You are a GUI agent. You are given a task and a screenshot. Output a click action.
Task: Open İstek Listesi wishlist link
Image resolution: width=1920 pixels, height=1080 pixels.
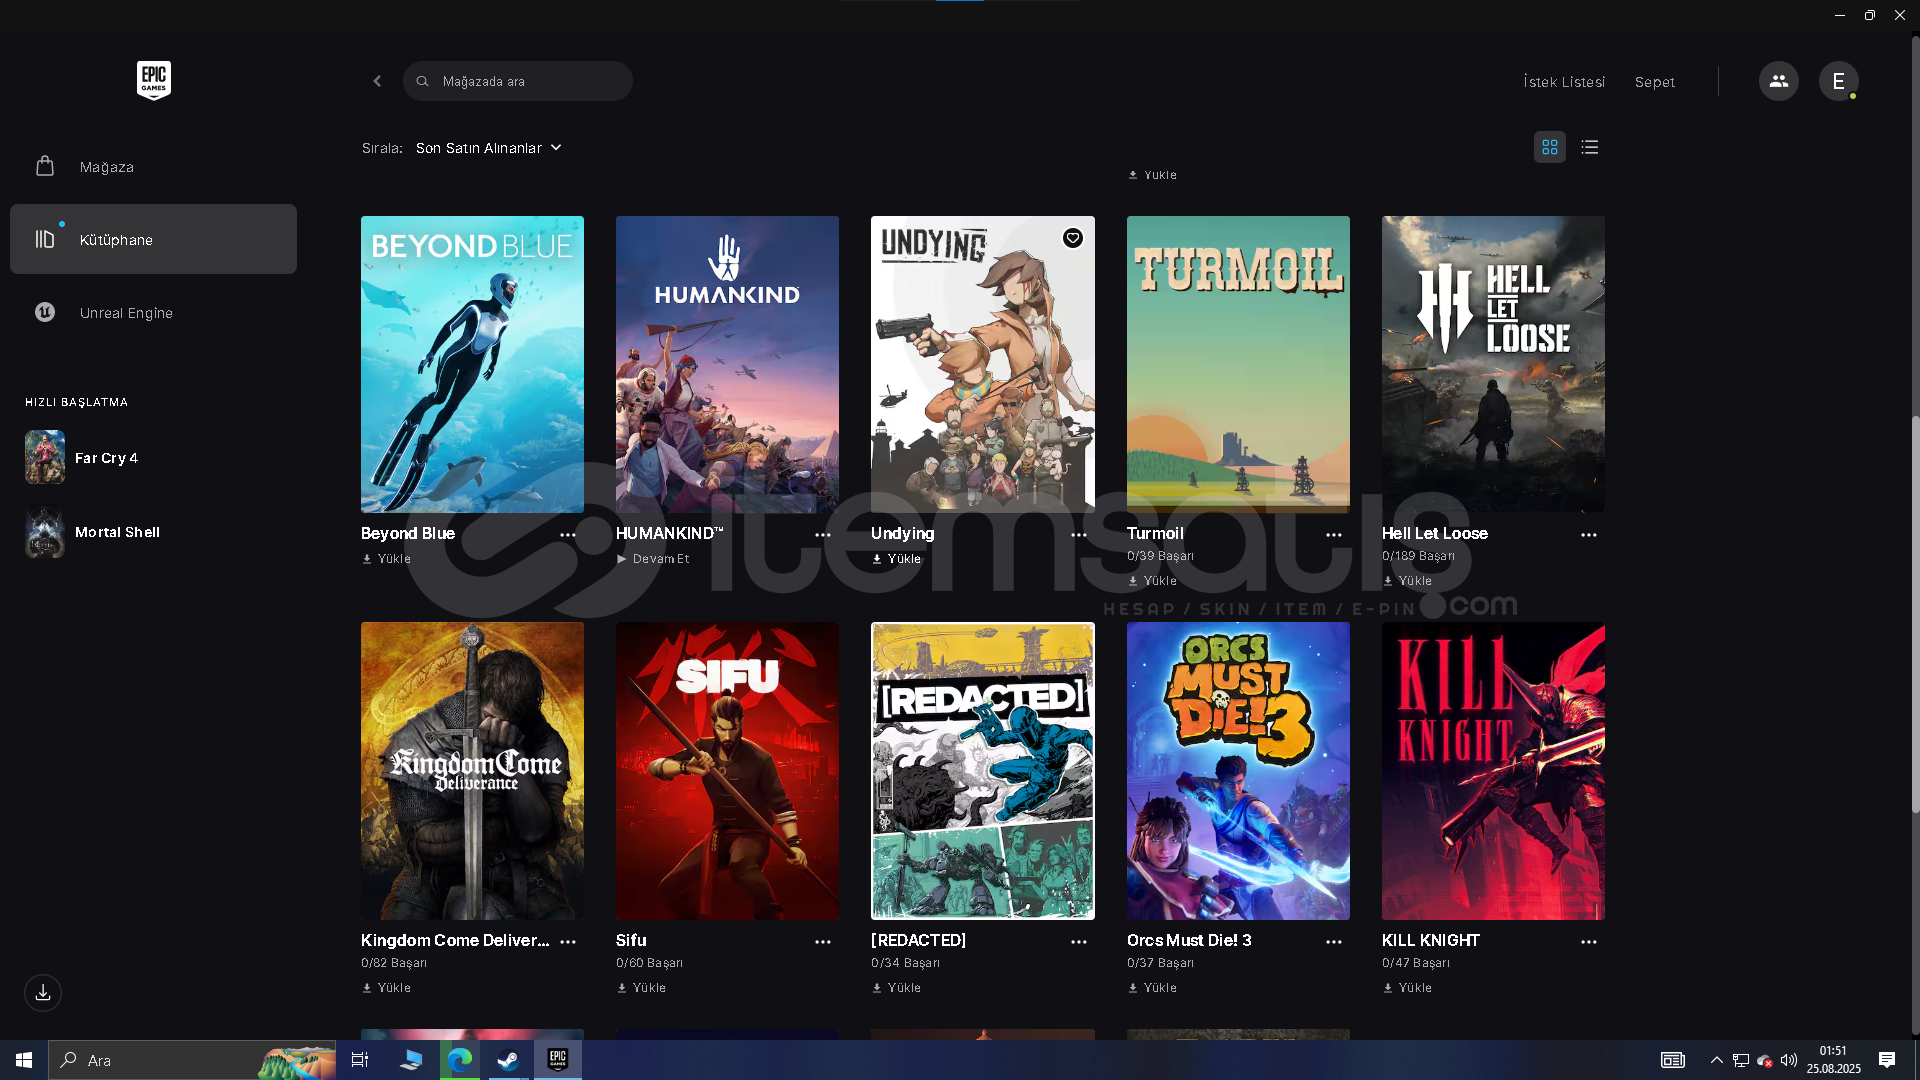(1564, 82)
